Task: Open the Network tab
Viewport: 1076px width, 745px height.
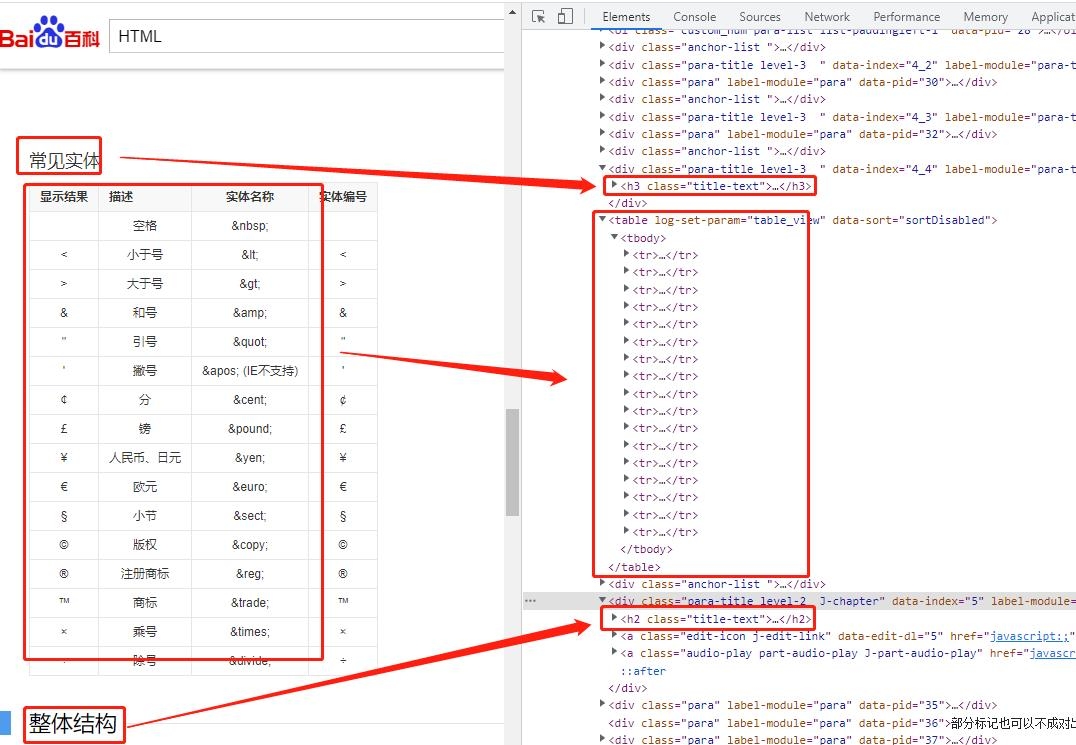Action: point(827,17)
